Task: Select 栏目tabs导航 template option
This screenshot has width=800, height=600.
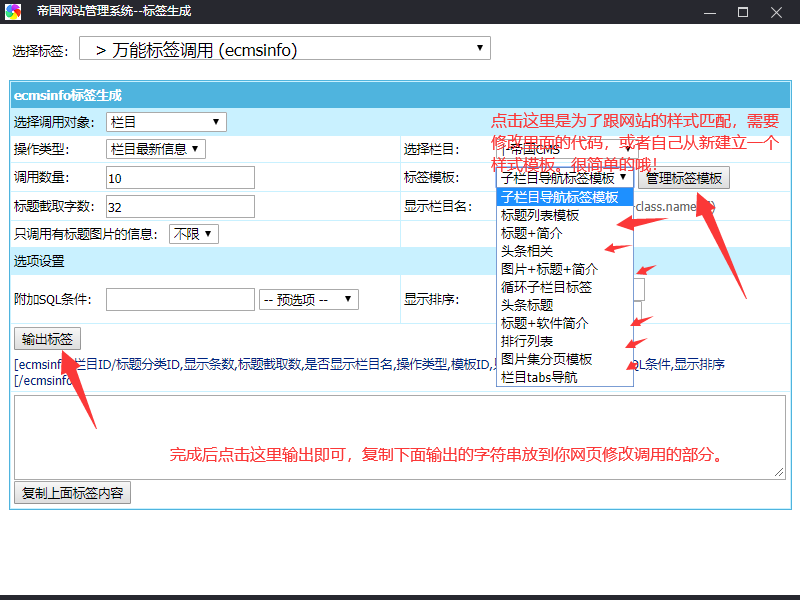Action: 539,377
